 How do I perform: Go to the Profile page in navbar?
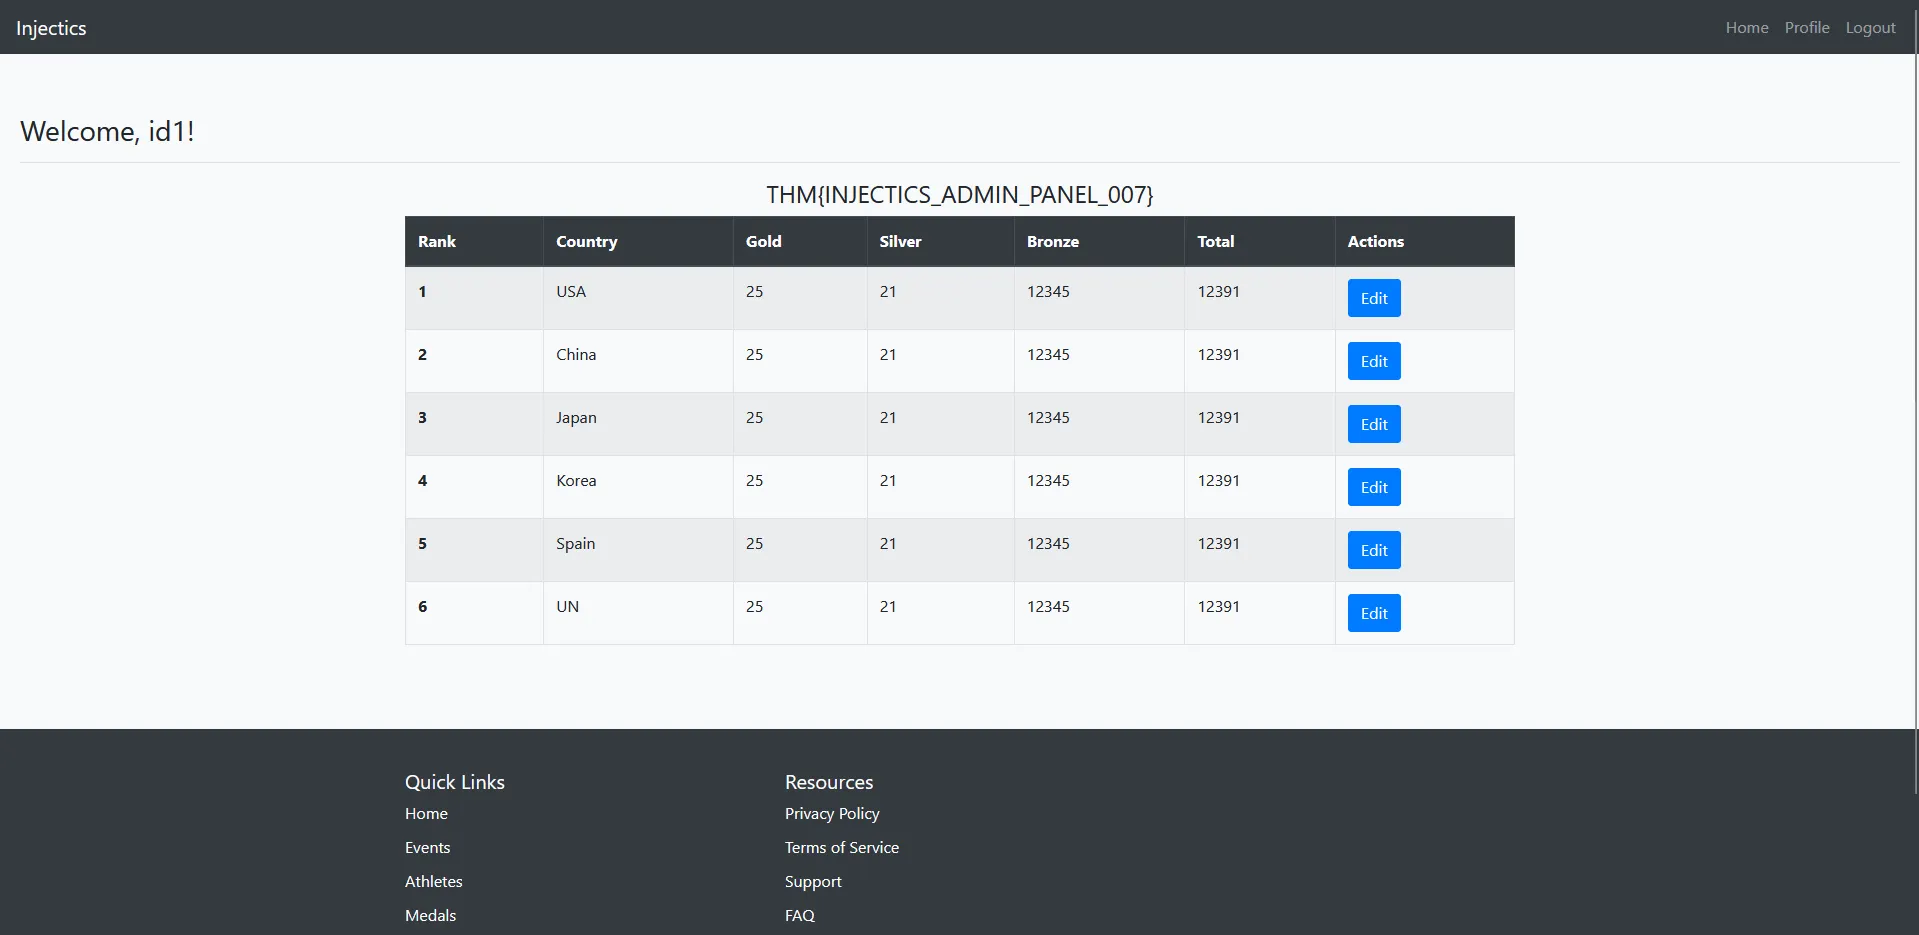click(x=1807, y=28)
